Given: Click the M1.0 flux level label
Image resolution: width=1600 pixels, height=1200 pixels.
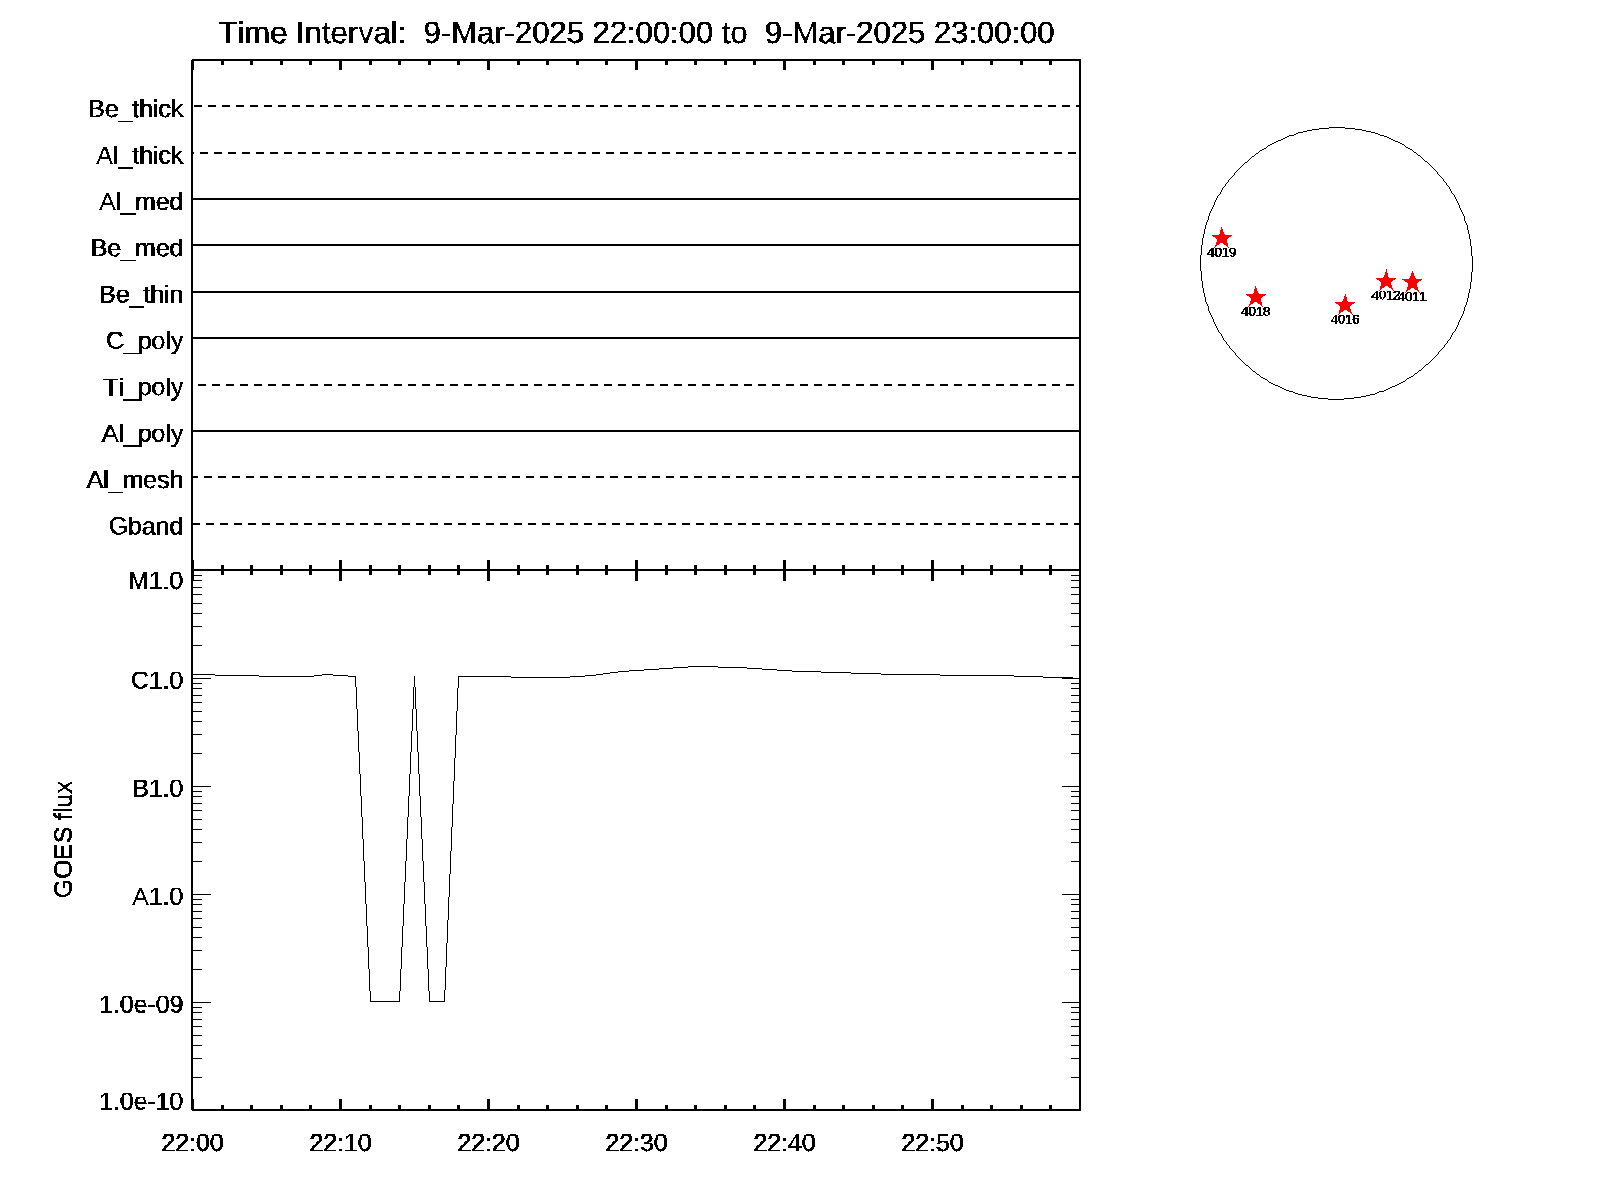Looking at the screenshot, I should click(156, 581).
